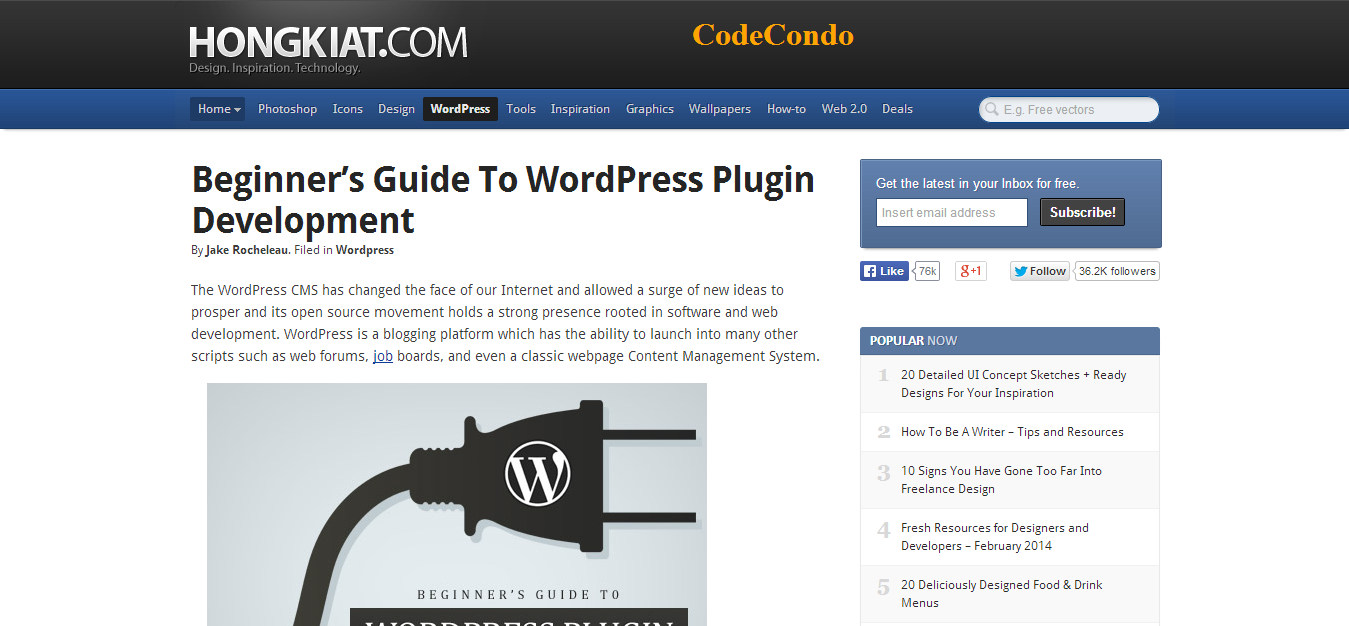Click the Hongkiat.com site logo

328,48
